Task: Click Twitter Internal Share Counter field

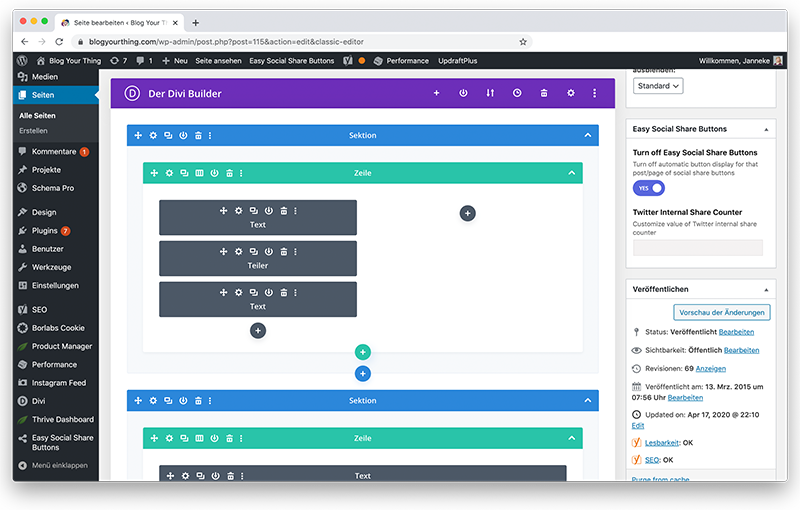Action: pos(697,248)
